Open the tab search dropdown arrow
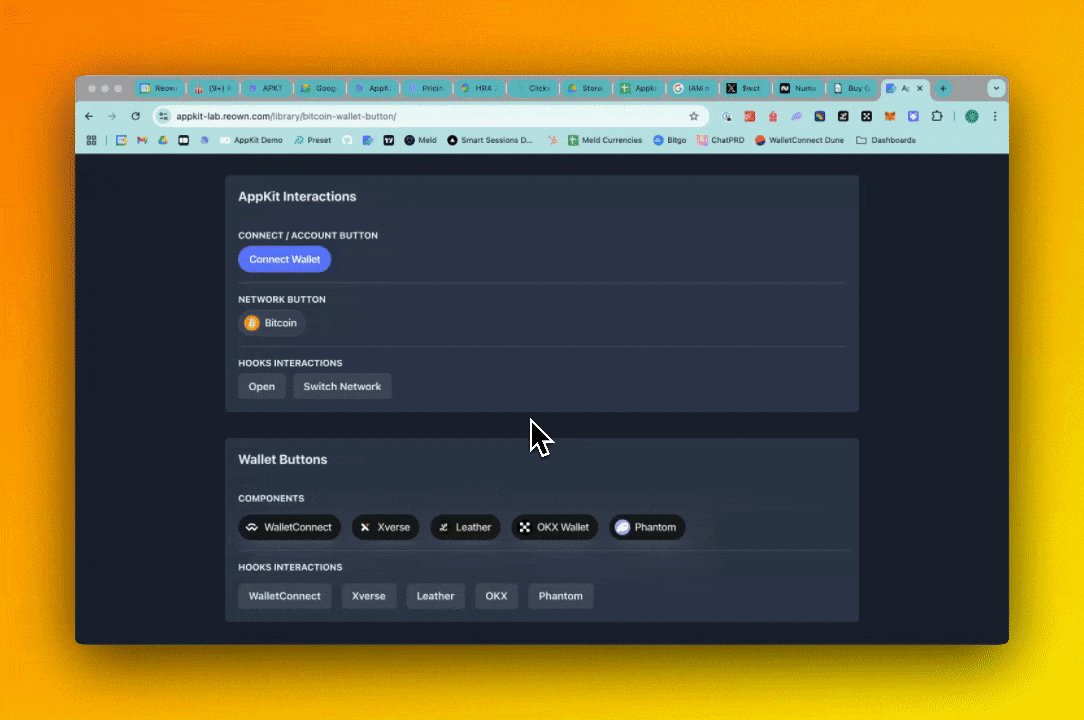 (x=996, y=89)
